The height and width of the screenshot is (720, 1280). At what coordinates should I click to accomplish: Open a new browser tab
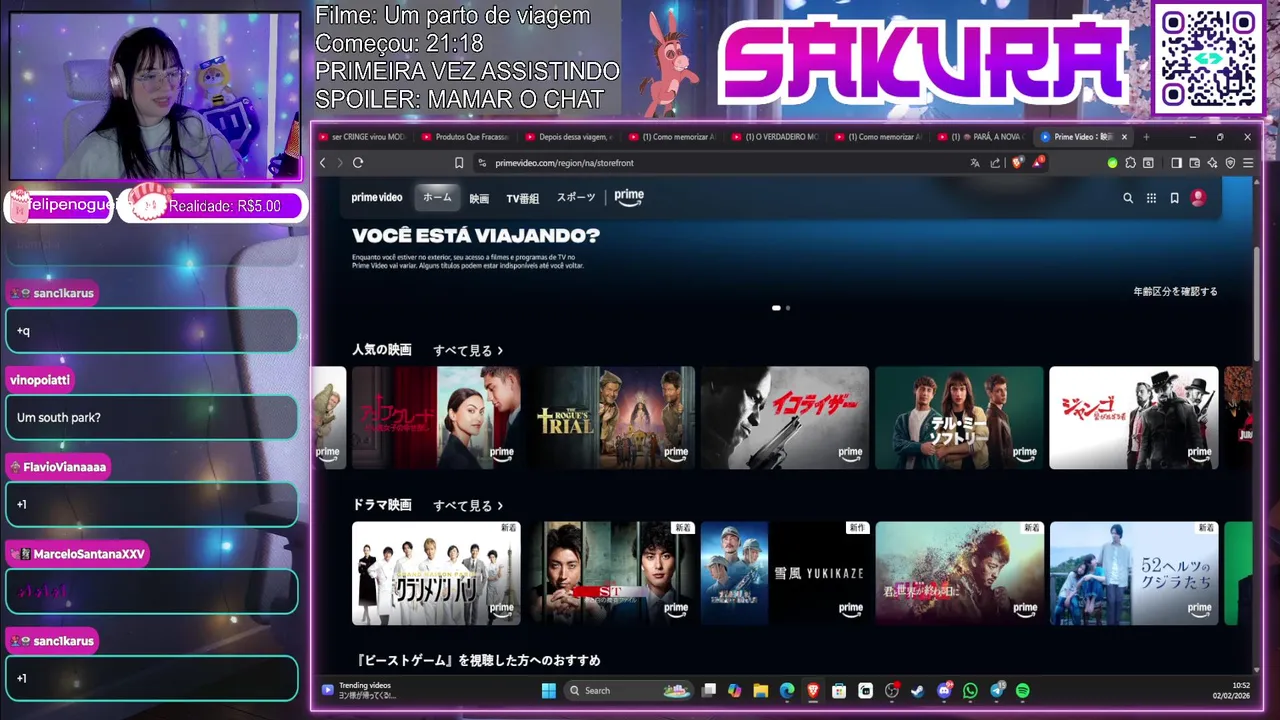[1146, 137]
